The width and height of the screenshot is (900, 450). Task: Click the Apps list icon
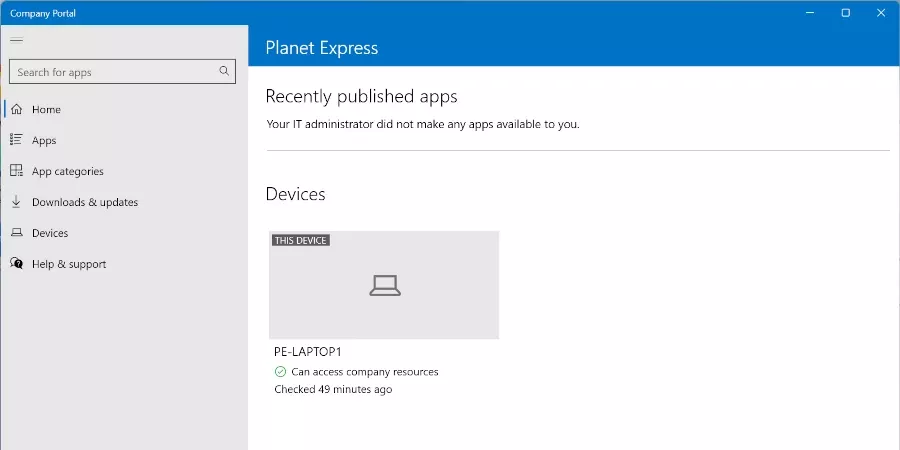click(x=16, y=141)
